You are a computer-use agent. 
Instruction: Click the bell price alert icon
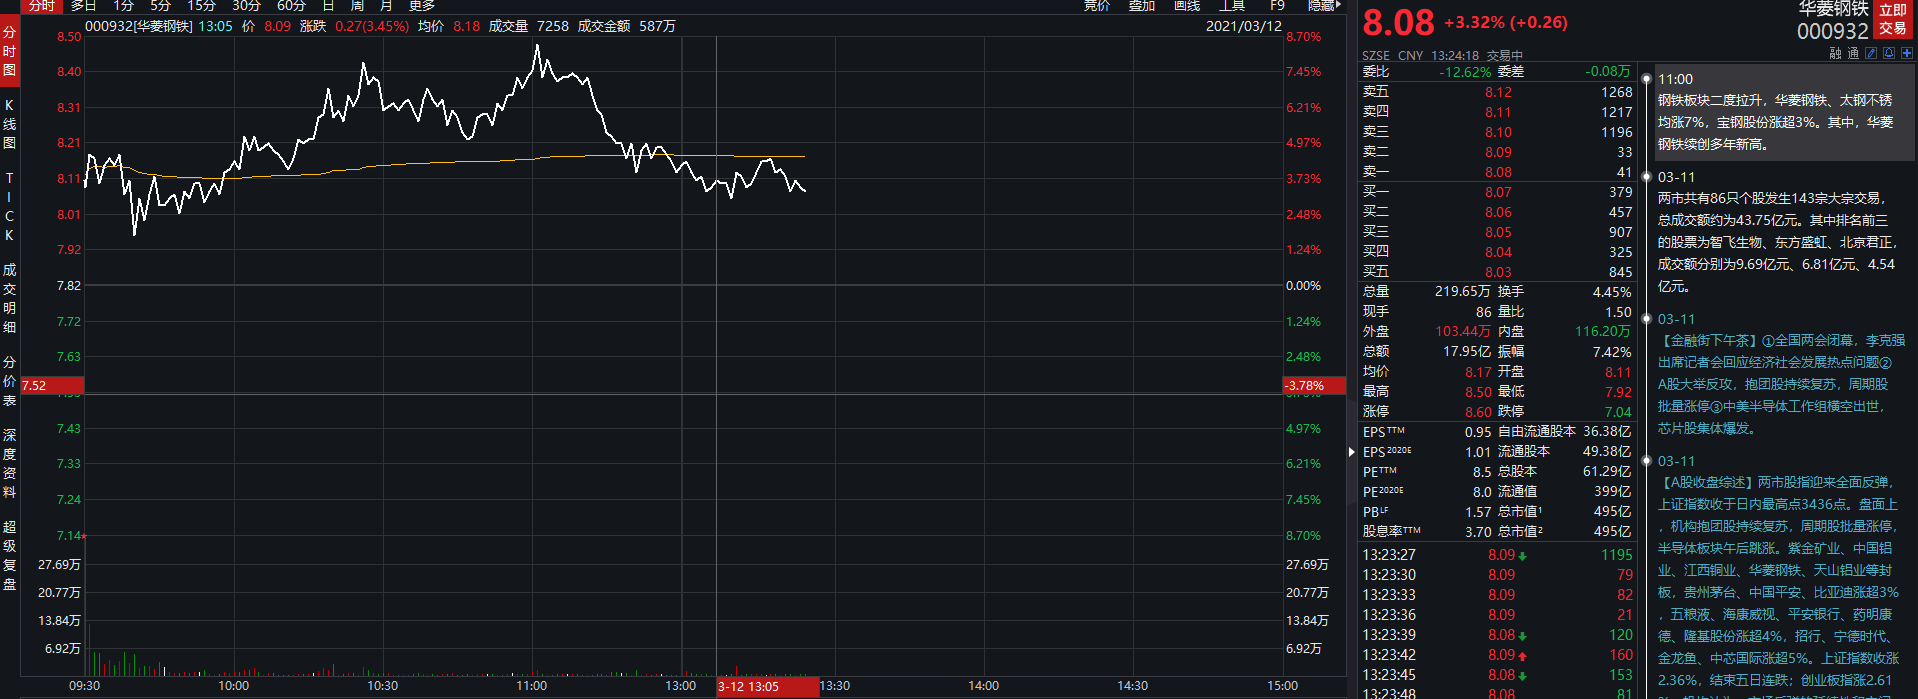pos(1889,54)
